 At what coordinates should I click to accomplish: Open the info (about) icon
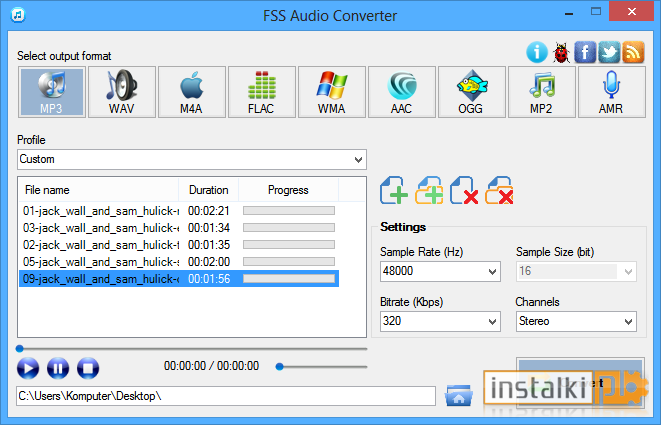coord(537,52)
